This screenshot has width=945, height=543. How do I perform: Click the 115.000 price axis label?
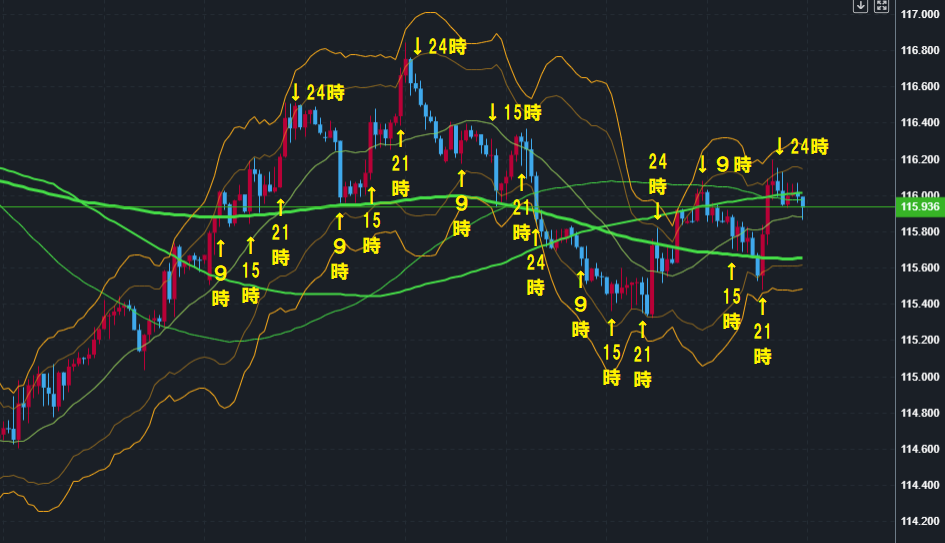point(920,377)
